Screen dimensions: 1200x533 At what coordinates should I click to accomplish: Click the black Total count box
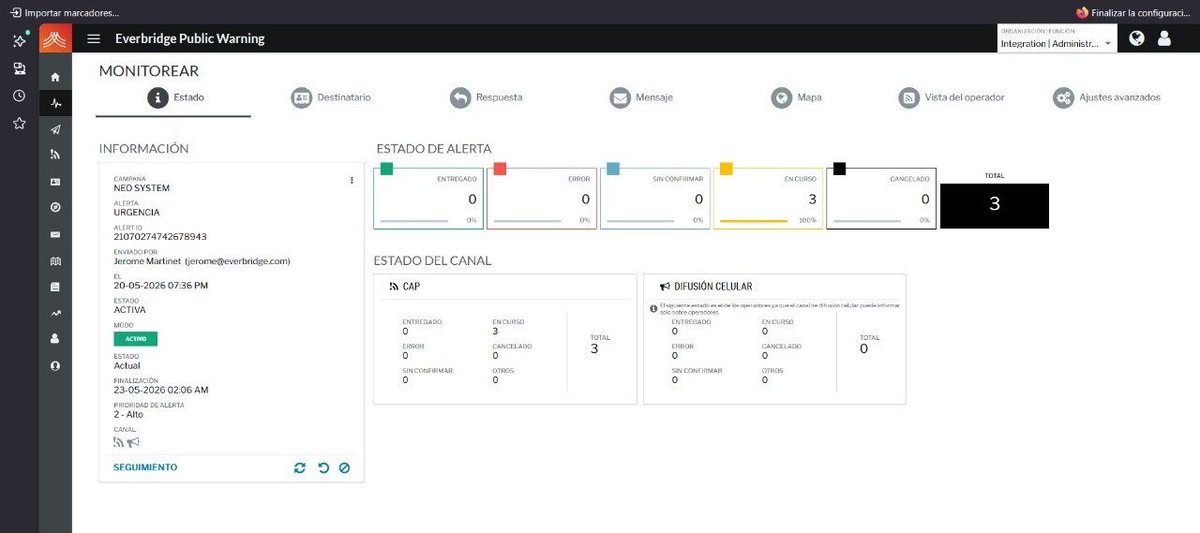tap(994, 205)
